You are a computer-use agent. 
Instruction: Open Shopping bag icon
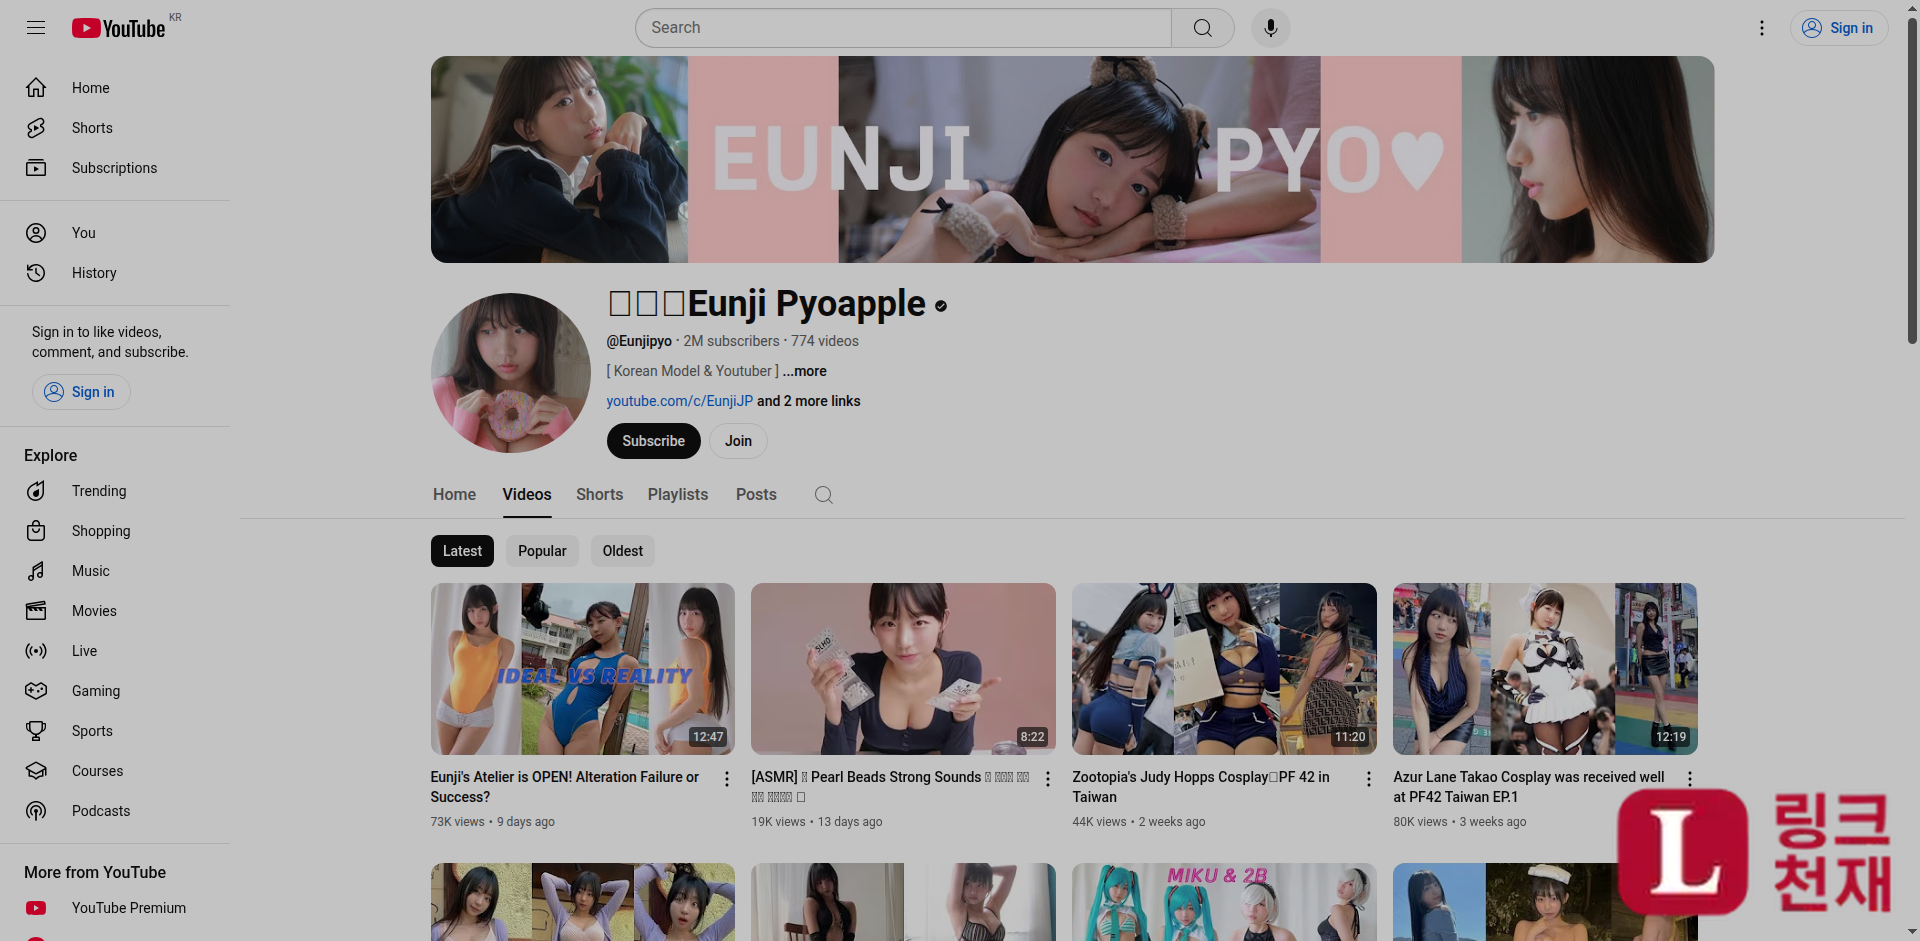click(36, 531)
